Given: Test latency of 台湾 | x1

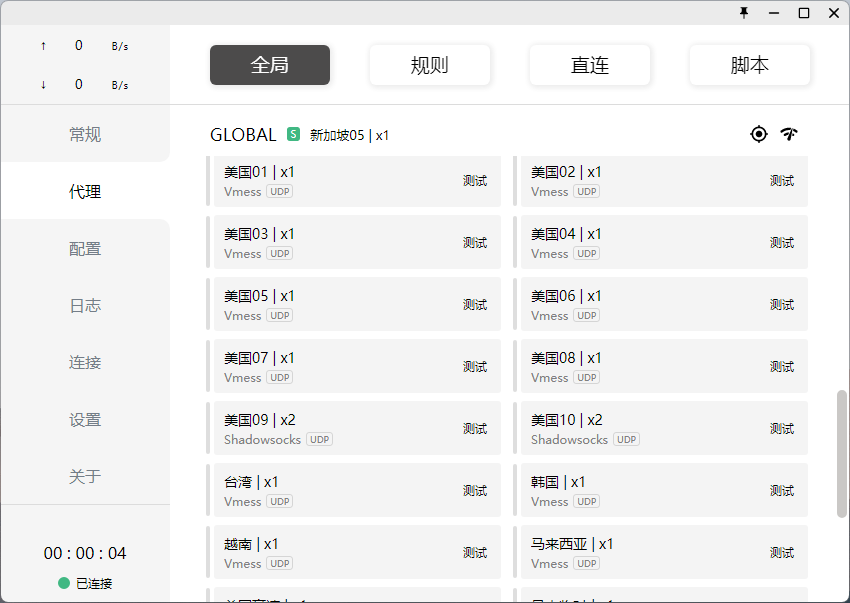Looking at the screenshot, I should pyautogui.click(x=475, y=490).
